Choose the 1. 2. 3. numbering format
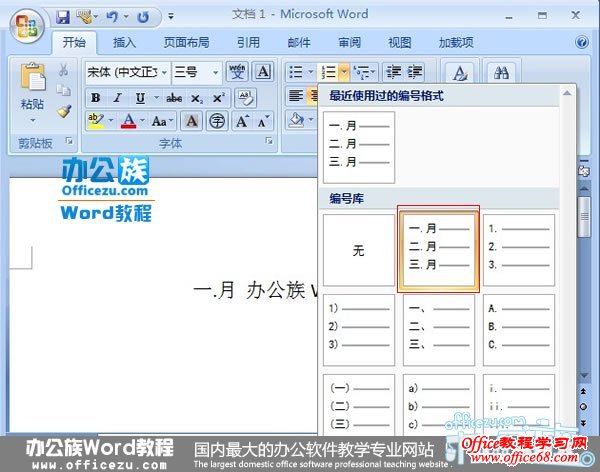This screenshot has height=472, width=600. coord(518,251)
